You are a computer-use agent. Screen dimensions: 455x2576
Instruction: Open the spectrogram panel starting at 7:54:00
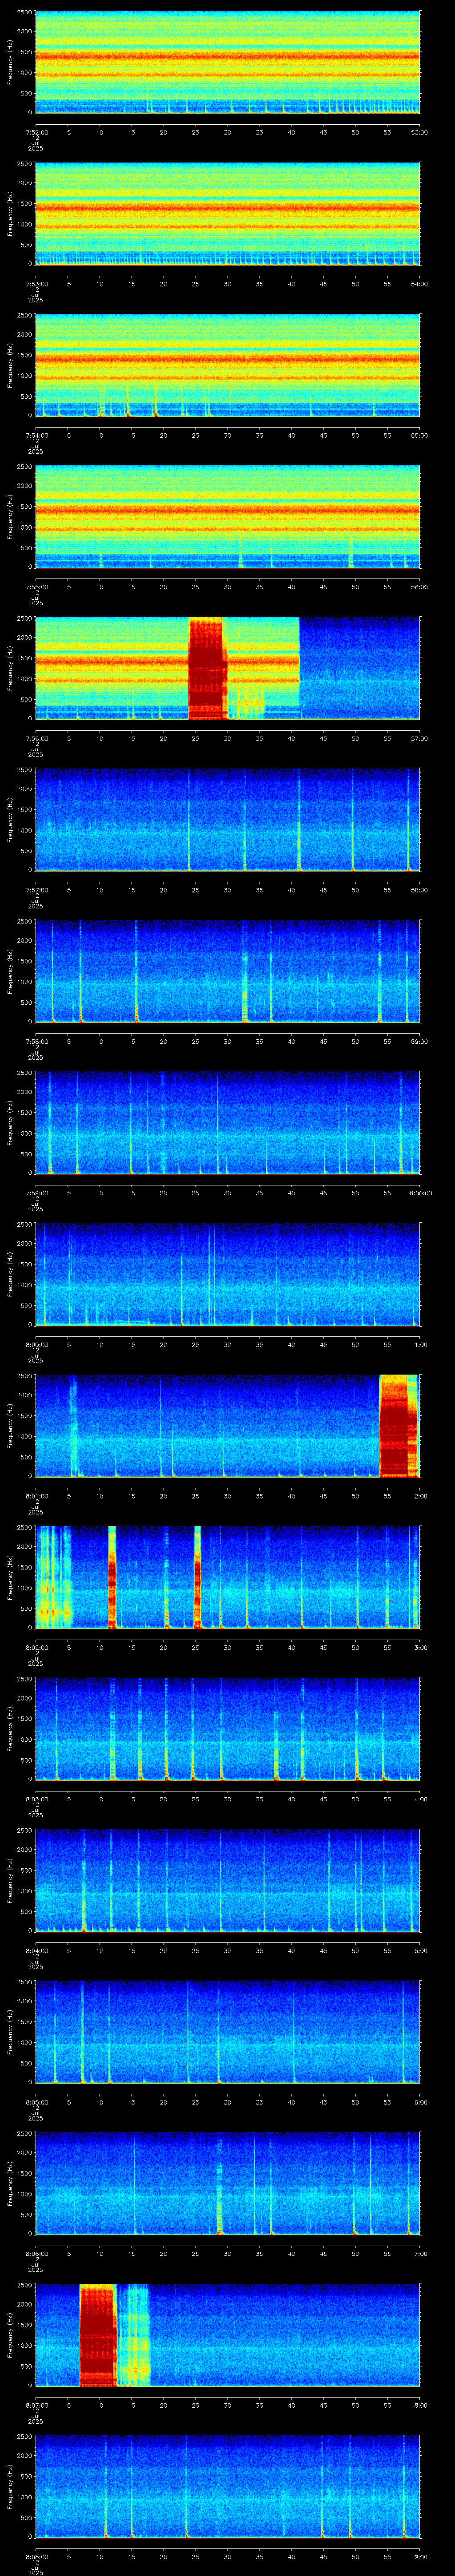pos(228,365)
